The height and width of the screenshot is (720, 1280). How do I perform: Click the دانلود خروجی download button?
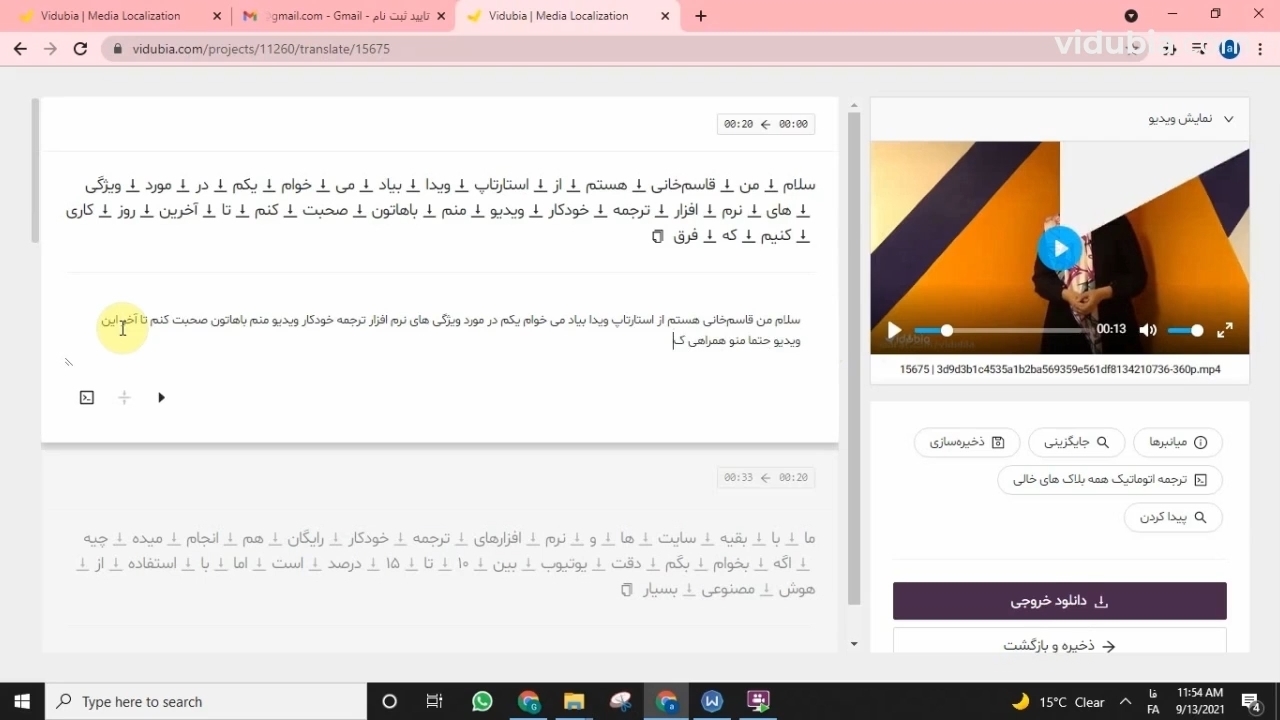coord(1059,601)
